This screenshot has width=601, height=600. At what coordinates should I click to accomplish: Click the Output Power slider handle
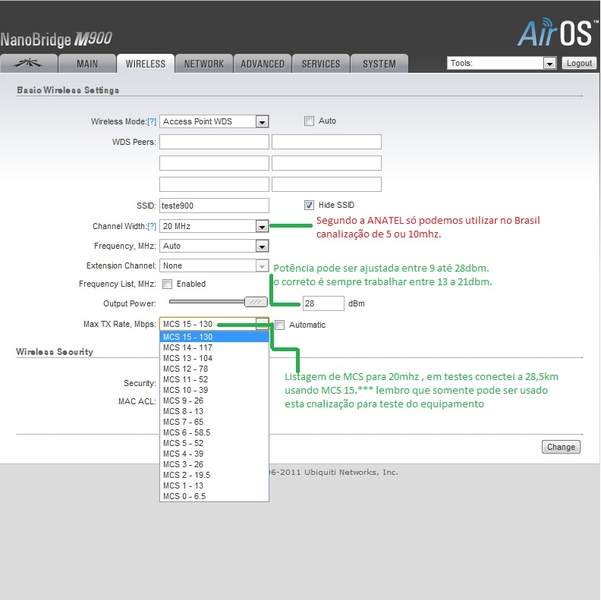(x=256, y=302)
